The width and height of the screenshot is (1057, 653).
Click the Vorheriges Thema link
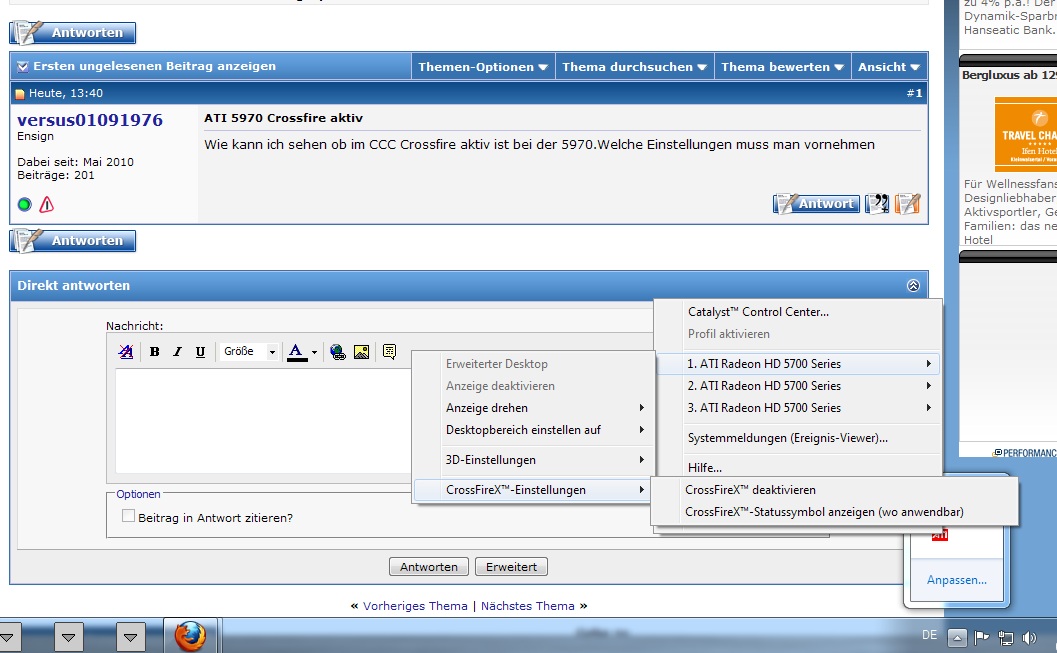415,606
